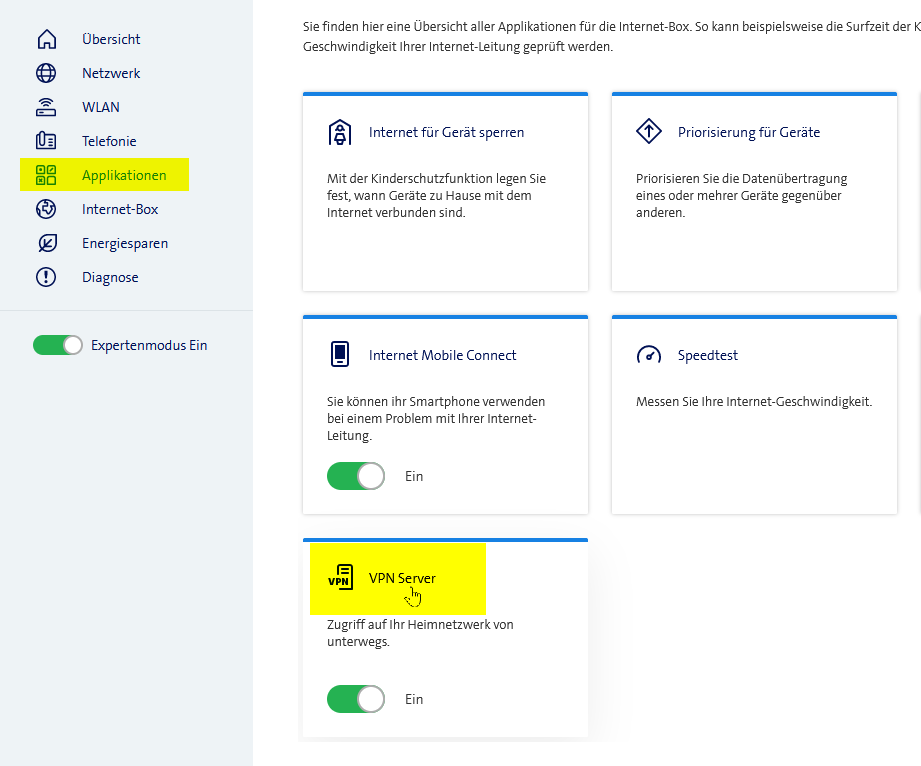The image size is (921, 766).
Task: Click the Internet-Box icon in sidebar
Action: tap(46, 209)
